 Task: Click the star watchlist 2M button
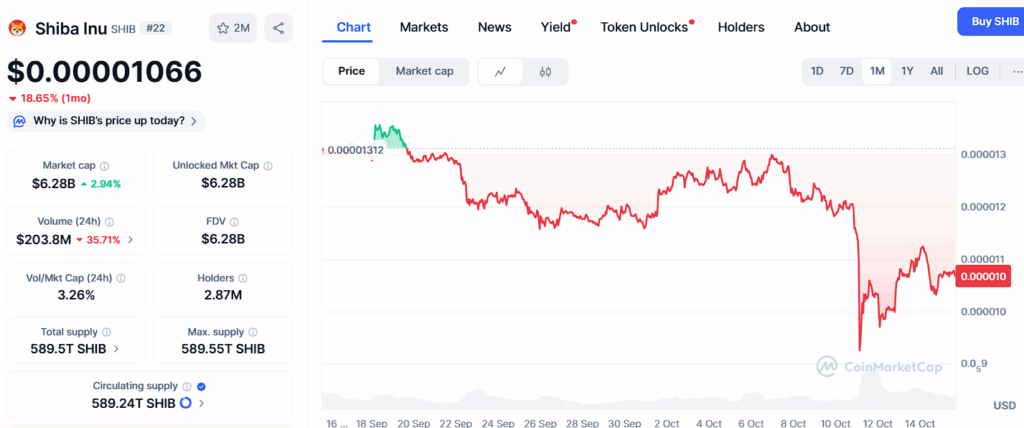(232, 28)
